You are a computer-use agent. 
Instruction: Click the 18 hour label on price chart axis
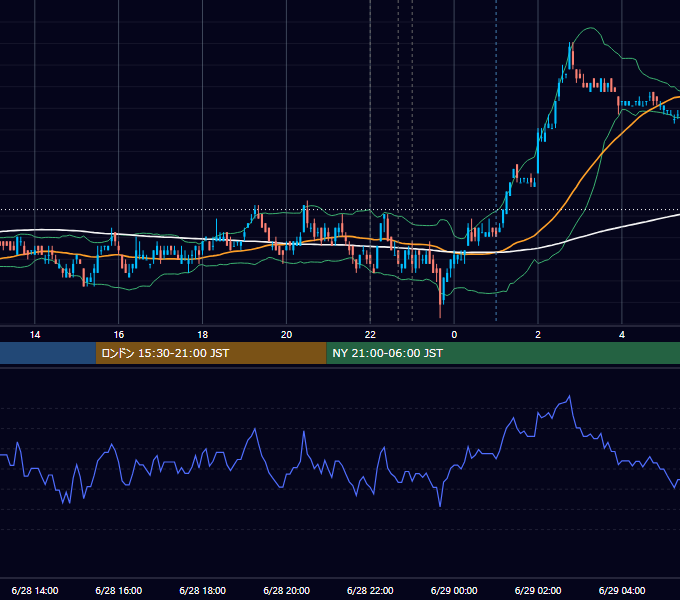coord(203,335)
